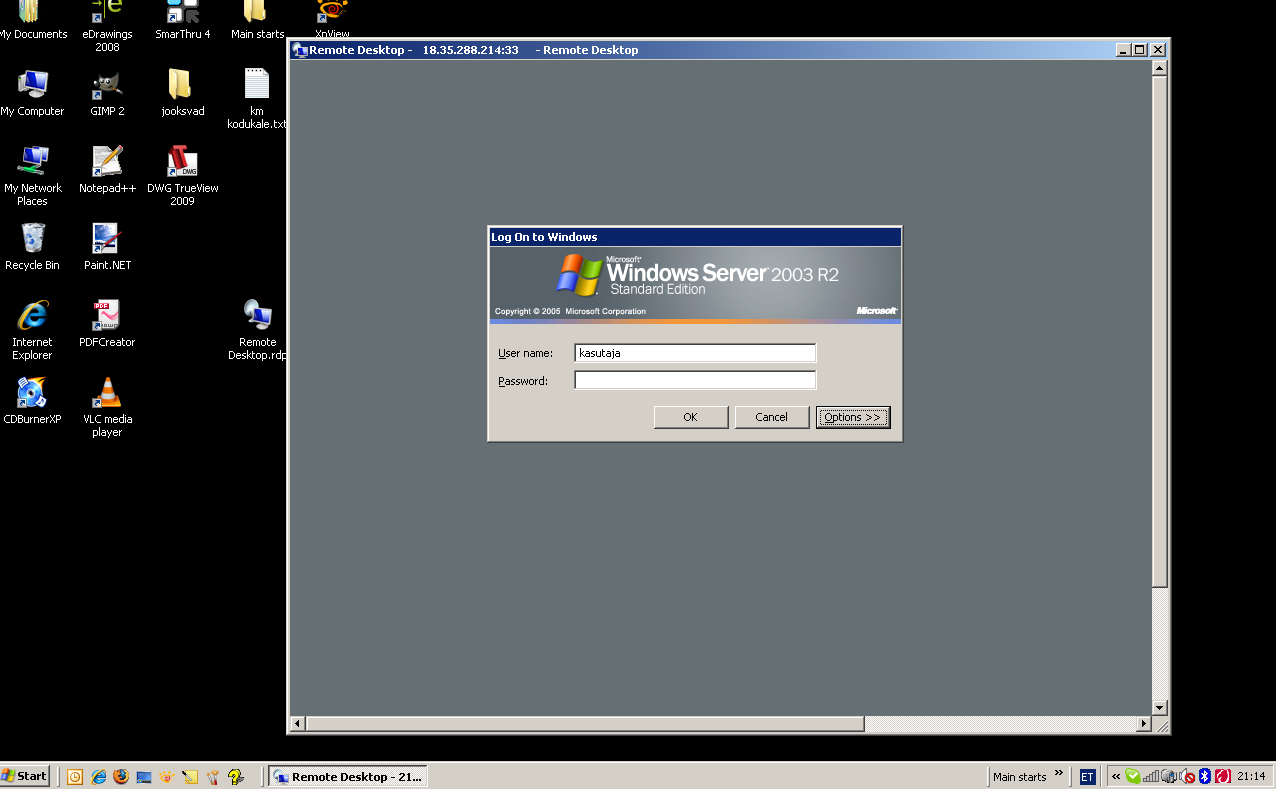Click the horizontal scrollbar right arrow
This screenshot has height=800, width=1280.
click(x=1144, y=724)
